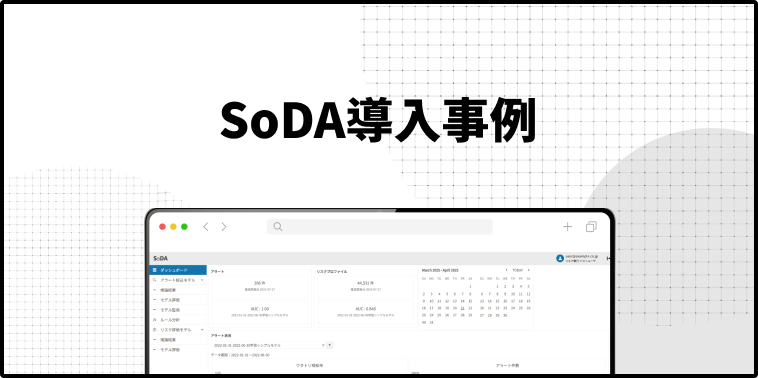Click the アラート panel heading
Screen dimensions: 758x378
pyautogui.click(x=218, y=272)
